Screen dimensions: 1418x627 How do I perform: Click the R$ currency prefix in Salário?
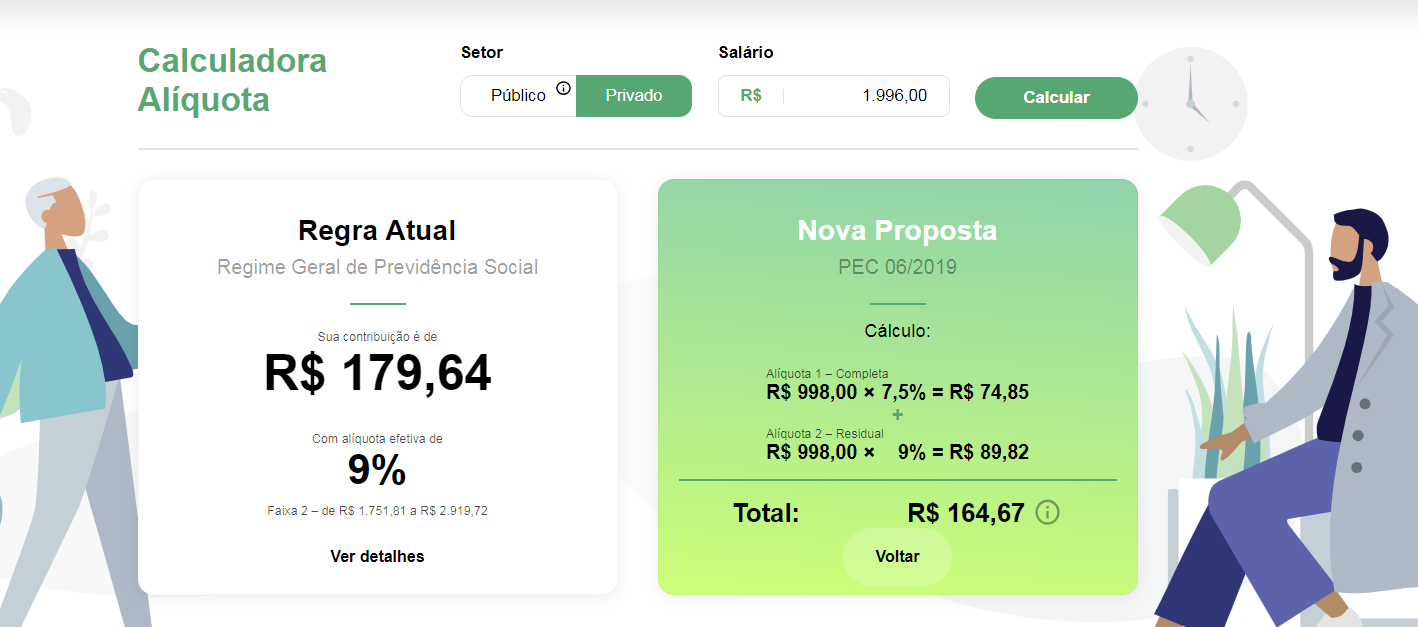(x=751, y=96)
